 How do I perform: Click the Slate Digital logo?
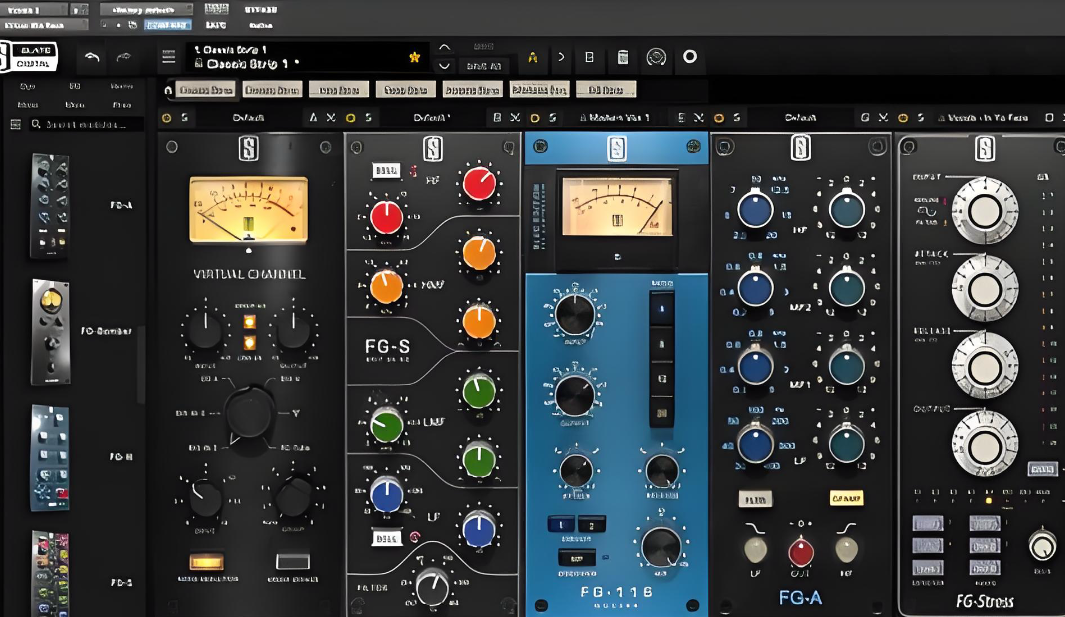[x=29, y=56]
